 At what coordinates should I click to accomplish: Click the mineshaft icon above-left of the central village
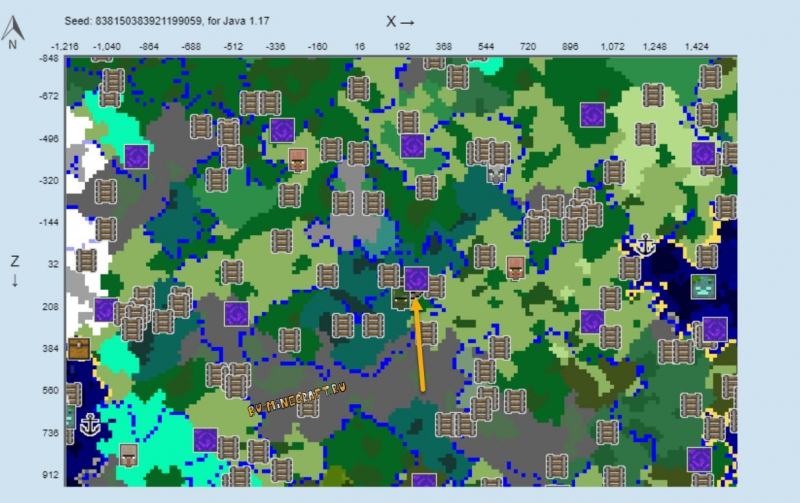484,257
